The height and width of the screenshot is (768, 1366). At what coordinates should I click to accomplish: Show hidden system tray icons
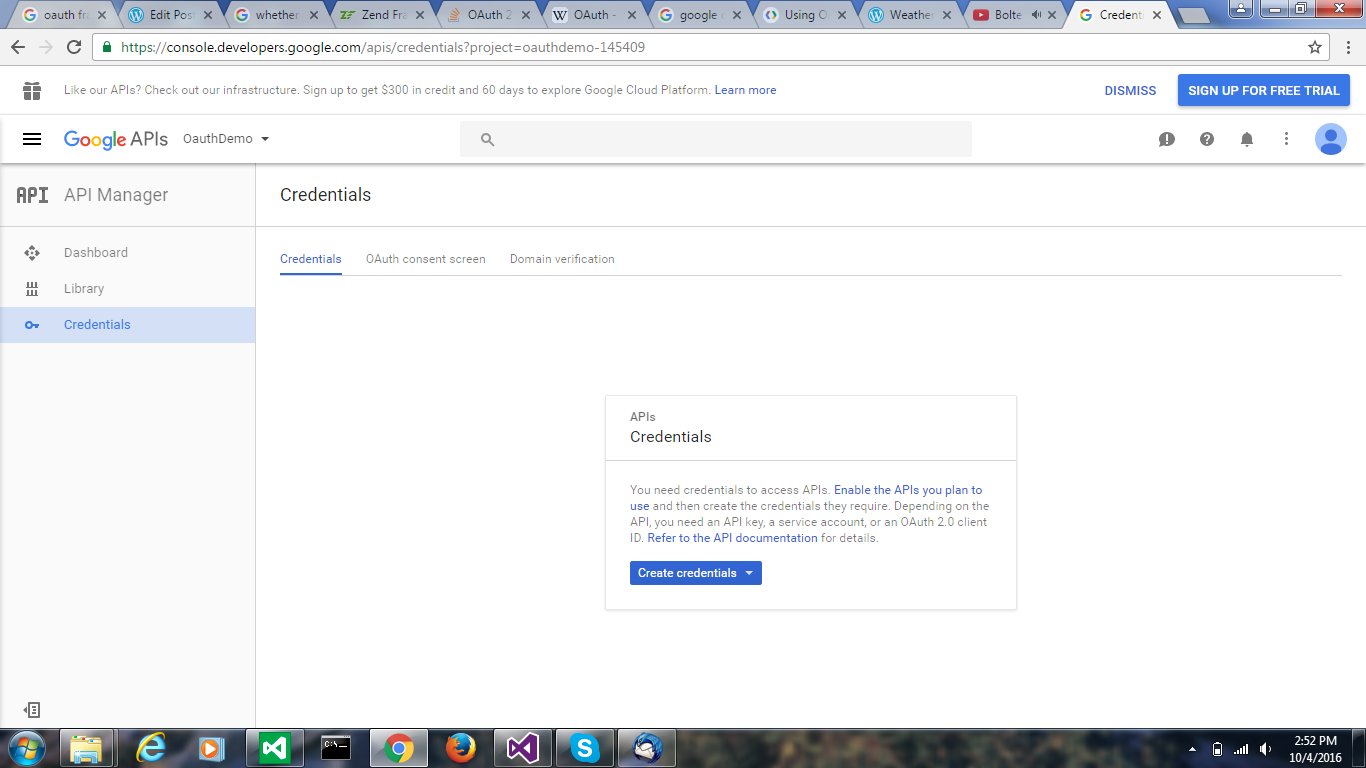pyautogui.click(x=1192, y=749)
